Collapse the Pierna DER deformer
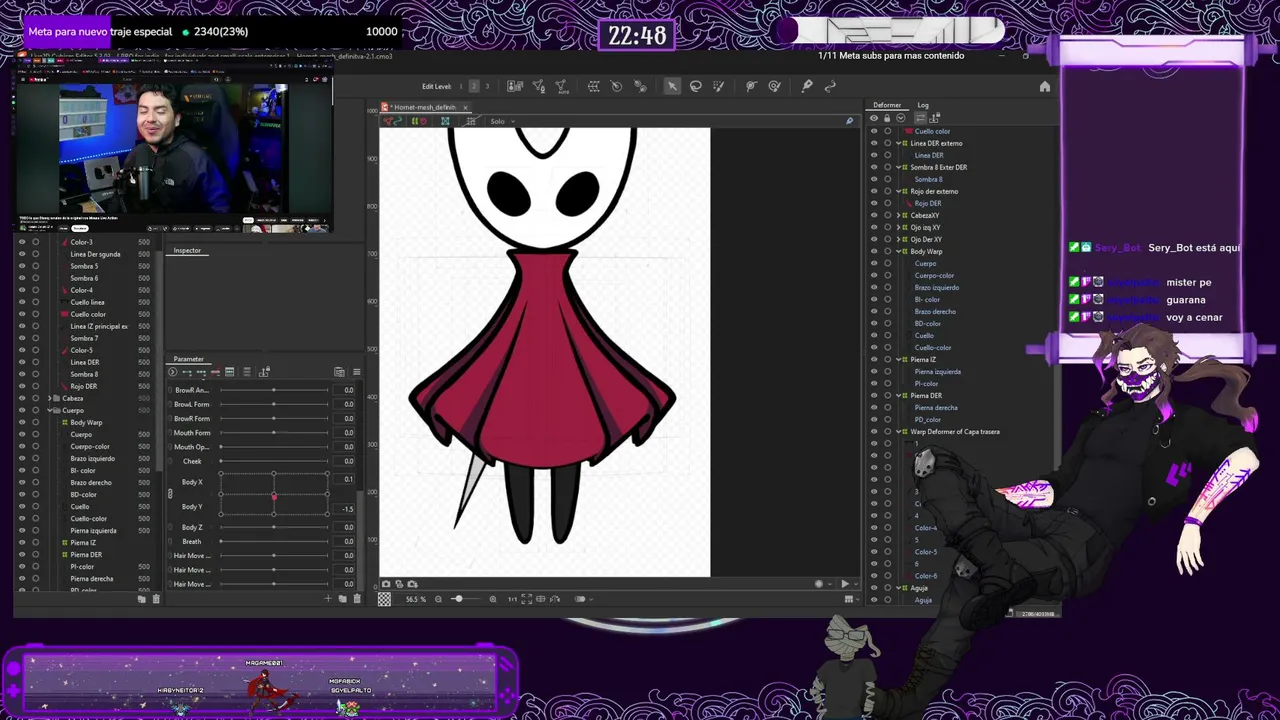The width and height of the screenshot is (1280, 720). coord(898,395)
